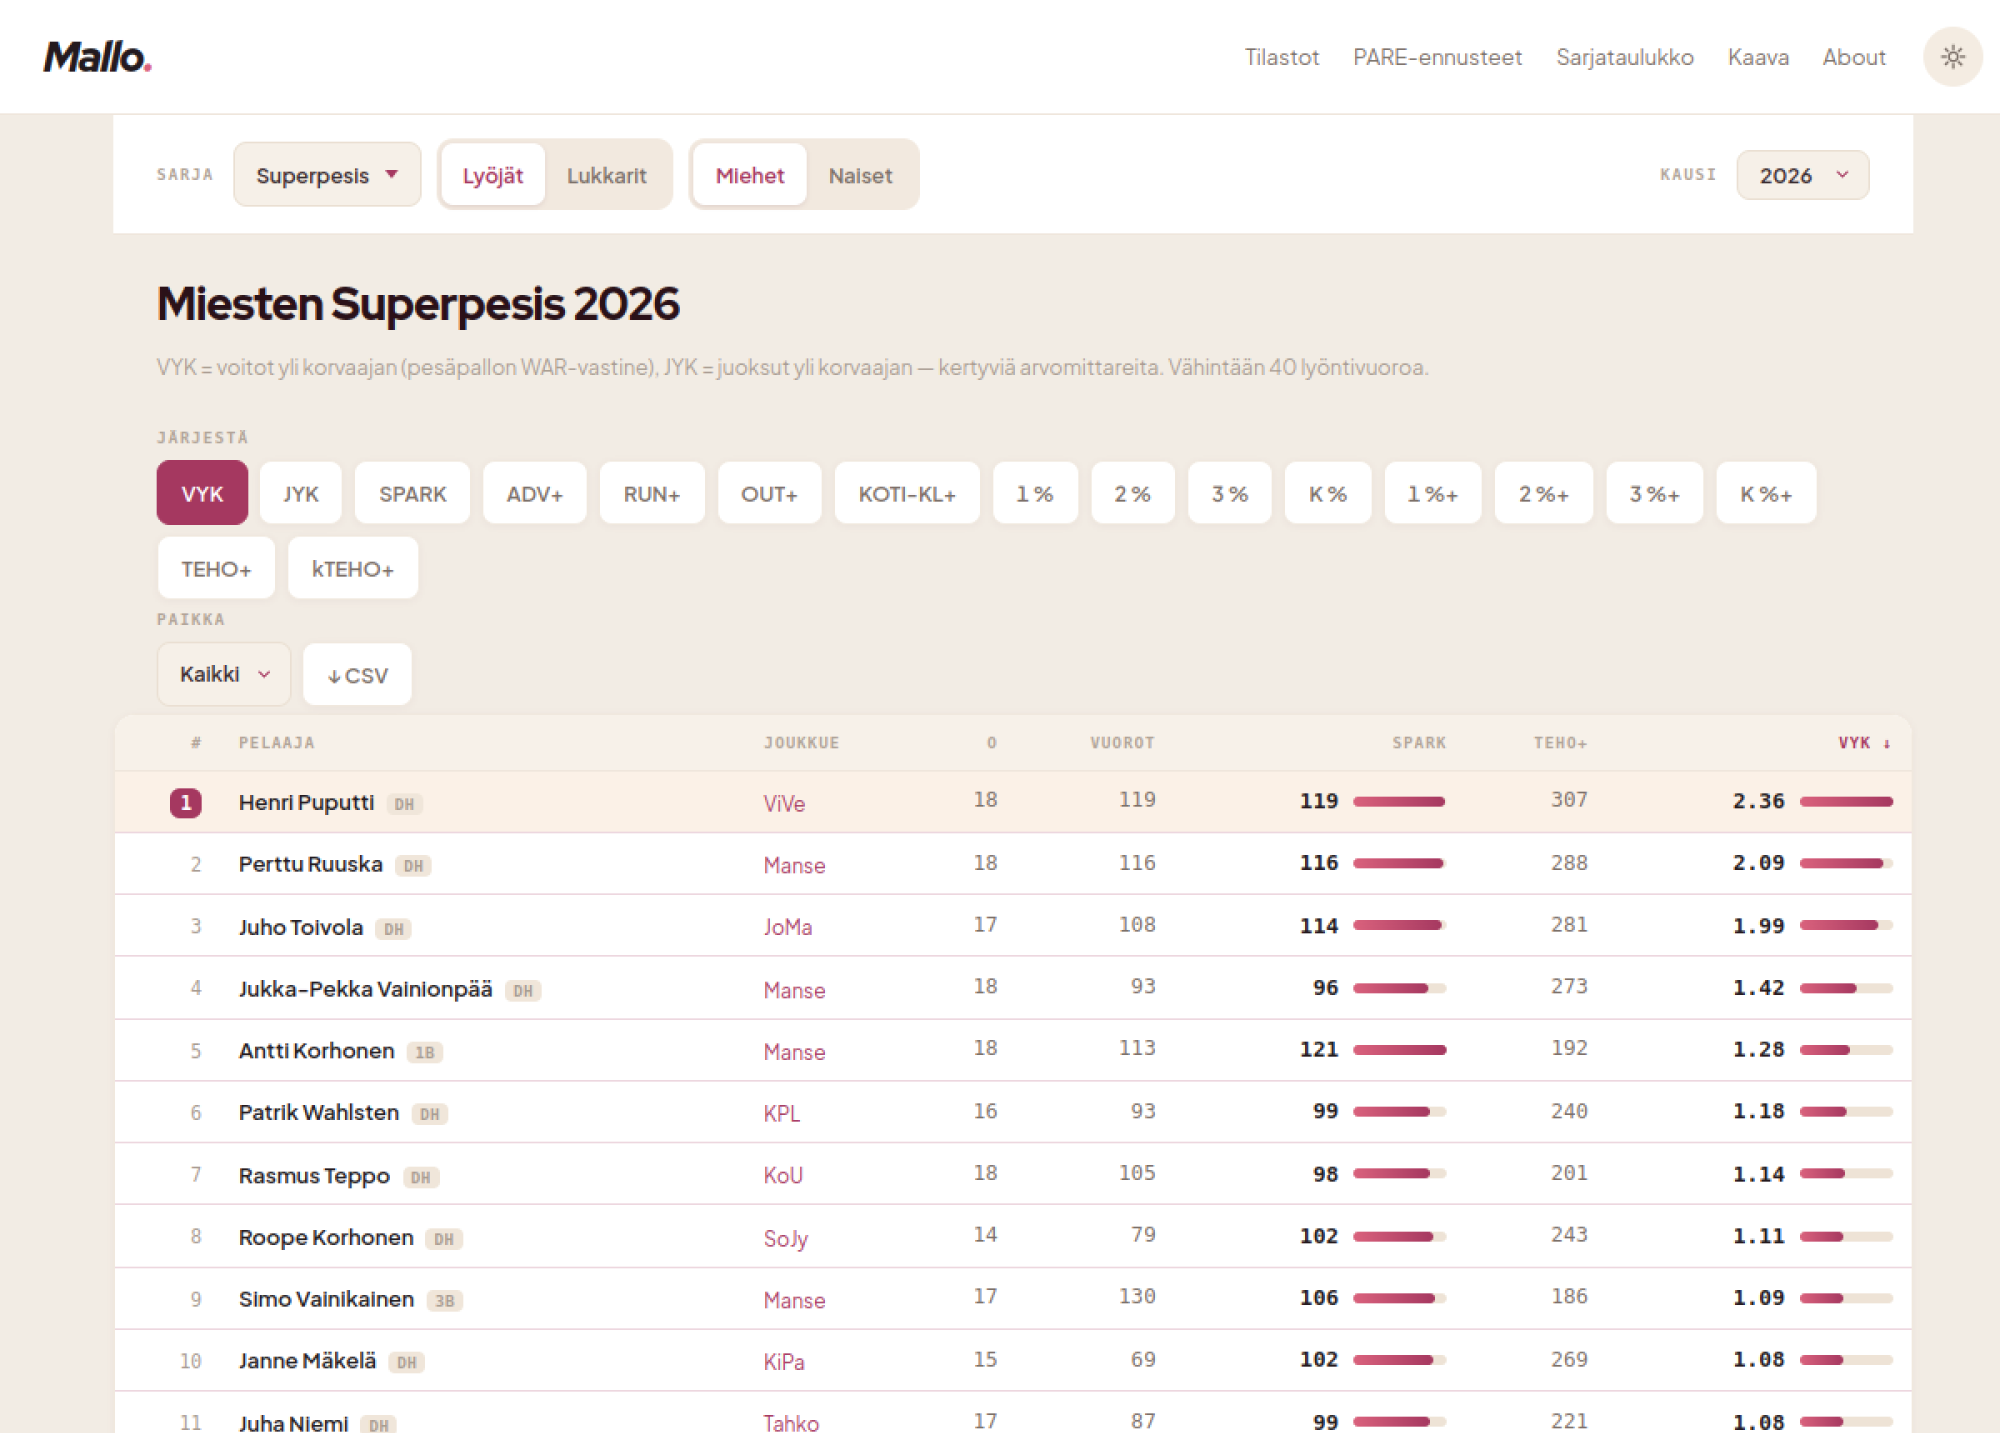
Task: Sort by K %+ chip
Action: tap(1766, 493)
